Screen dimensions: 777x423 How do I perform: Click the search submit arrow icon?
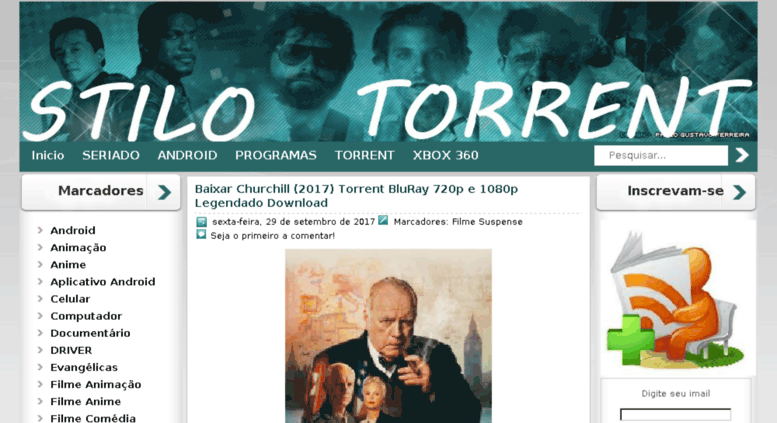(742, 155)
